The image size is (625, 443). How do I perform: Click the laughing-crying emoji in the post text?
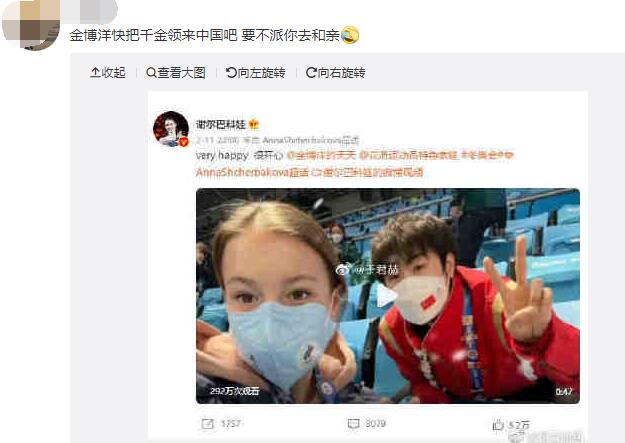click(x=350, y=35)
